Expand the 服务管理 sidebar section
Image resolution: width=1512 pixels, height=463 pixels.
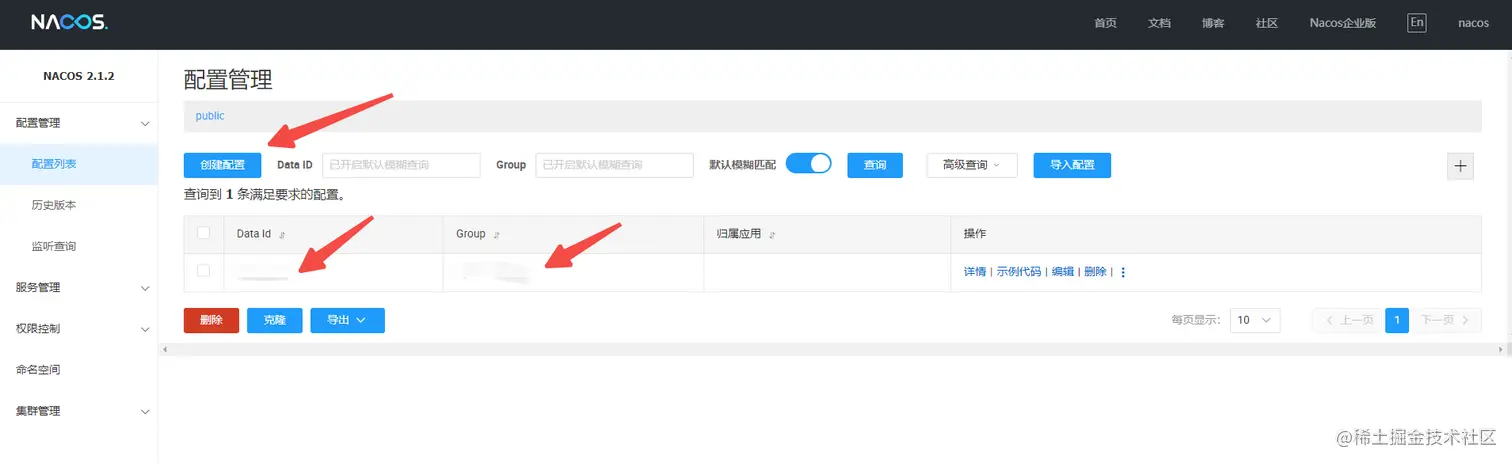click(79, 287)
